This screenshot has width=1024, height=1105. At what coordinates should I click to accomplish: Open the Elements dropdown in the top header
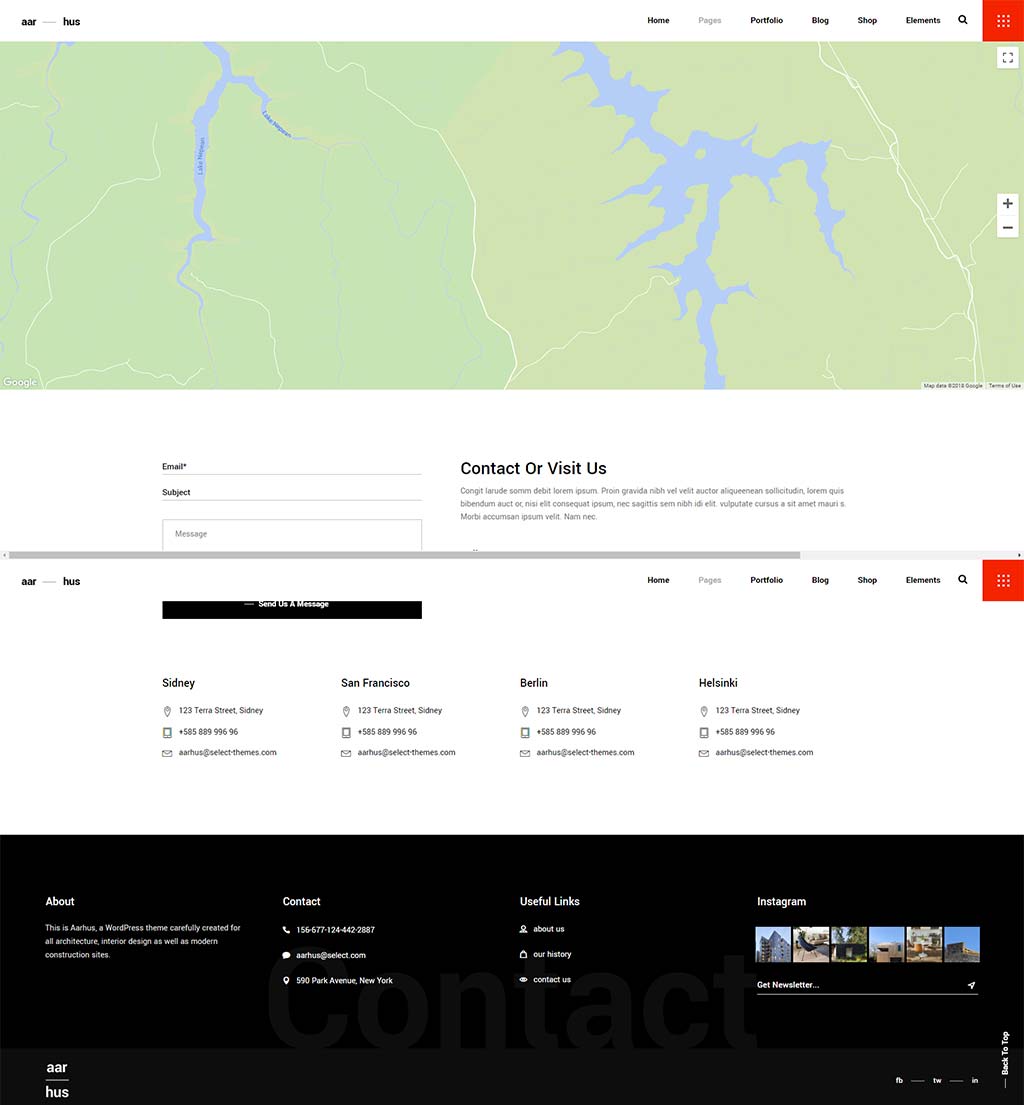tap(922, 20)
